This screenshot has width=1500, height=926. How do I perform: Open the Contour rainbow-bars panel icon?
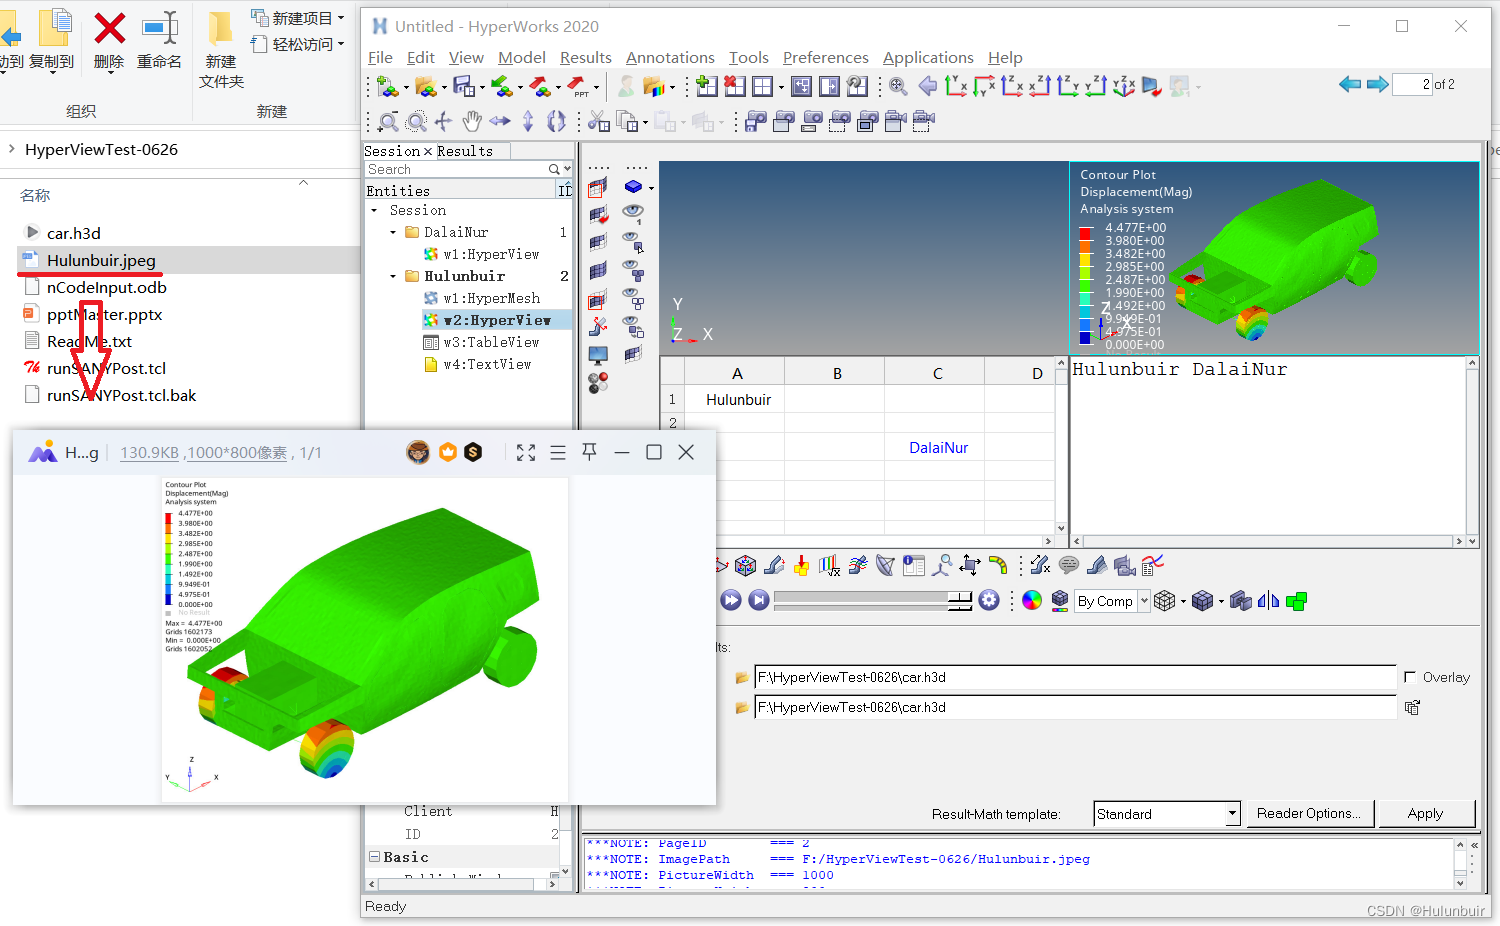point(829,566)
